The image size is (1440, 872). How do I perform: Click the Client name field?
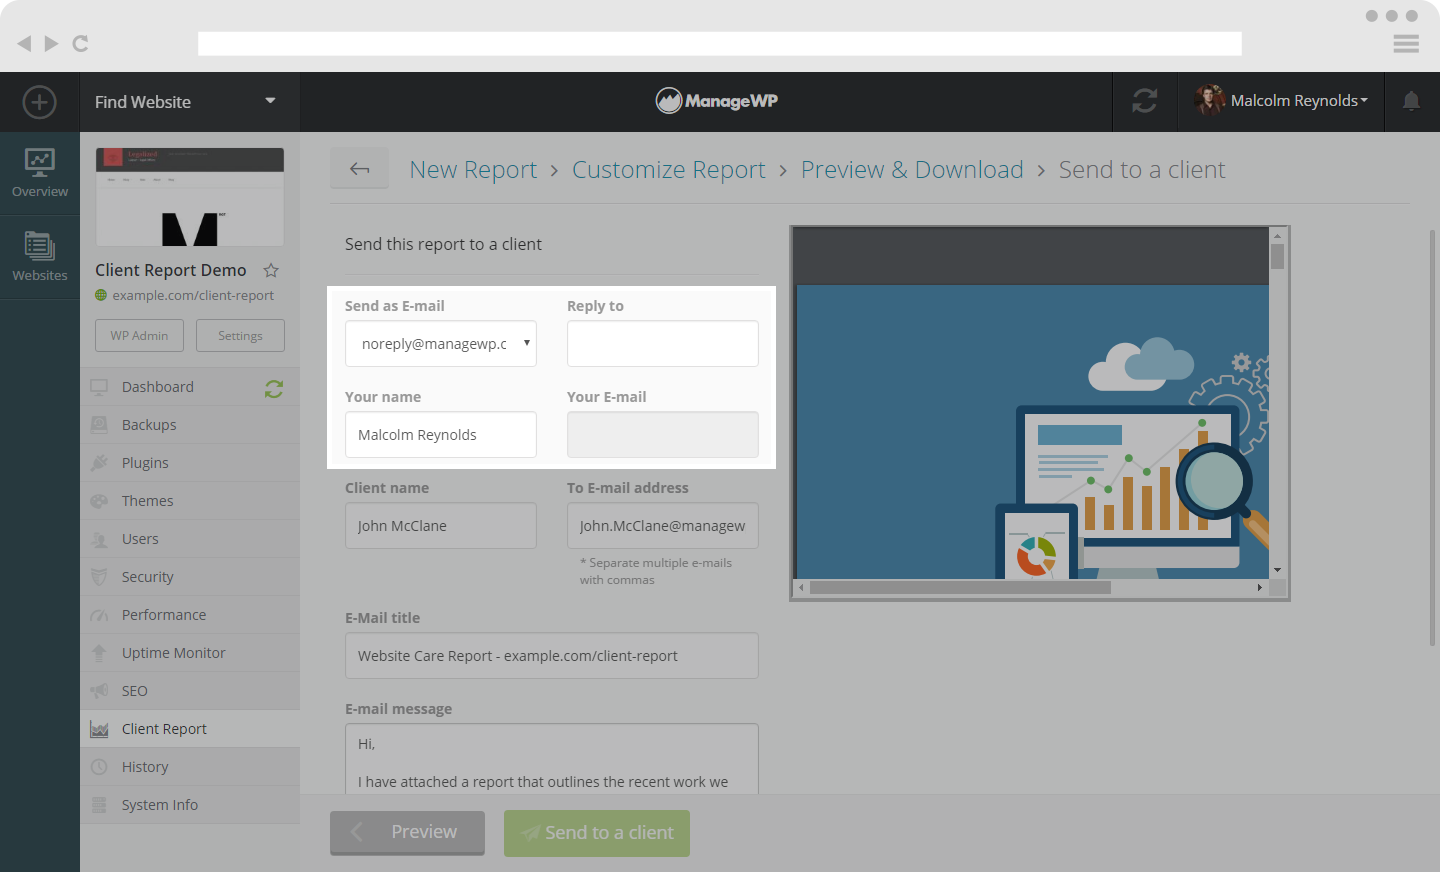tap(441, 525)
